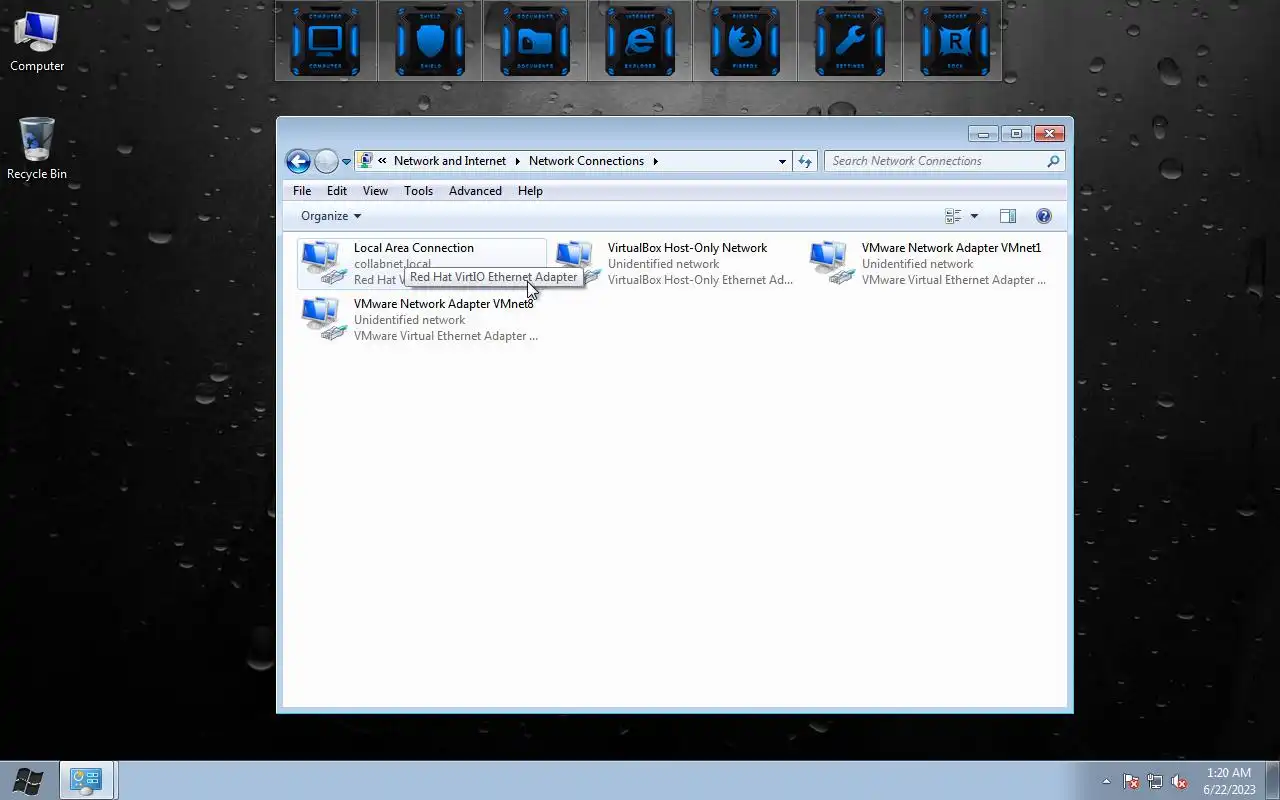The height and width of the screenshot is (800, 1280).
Task: Click the network tray icon
Action: click(x=1155, y=782)
